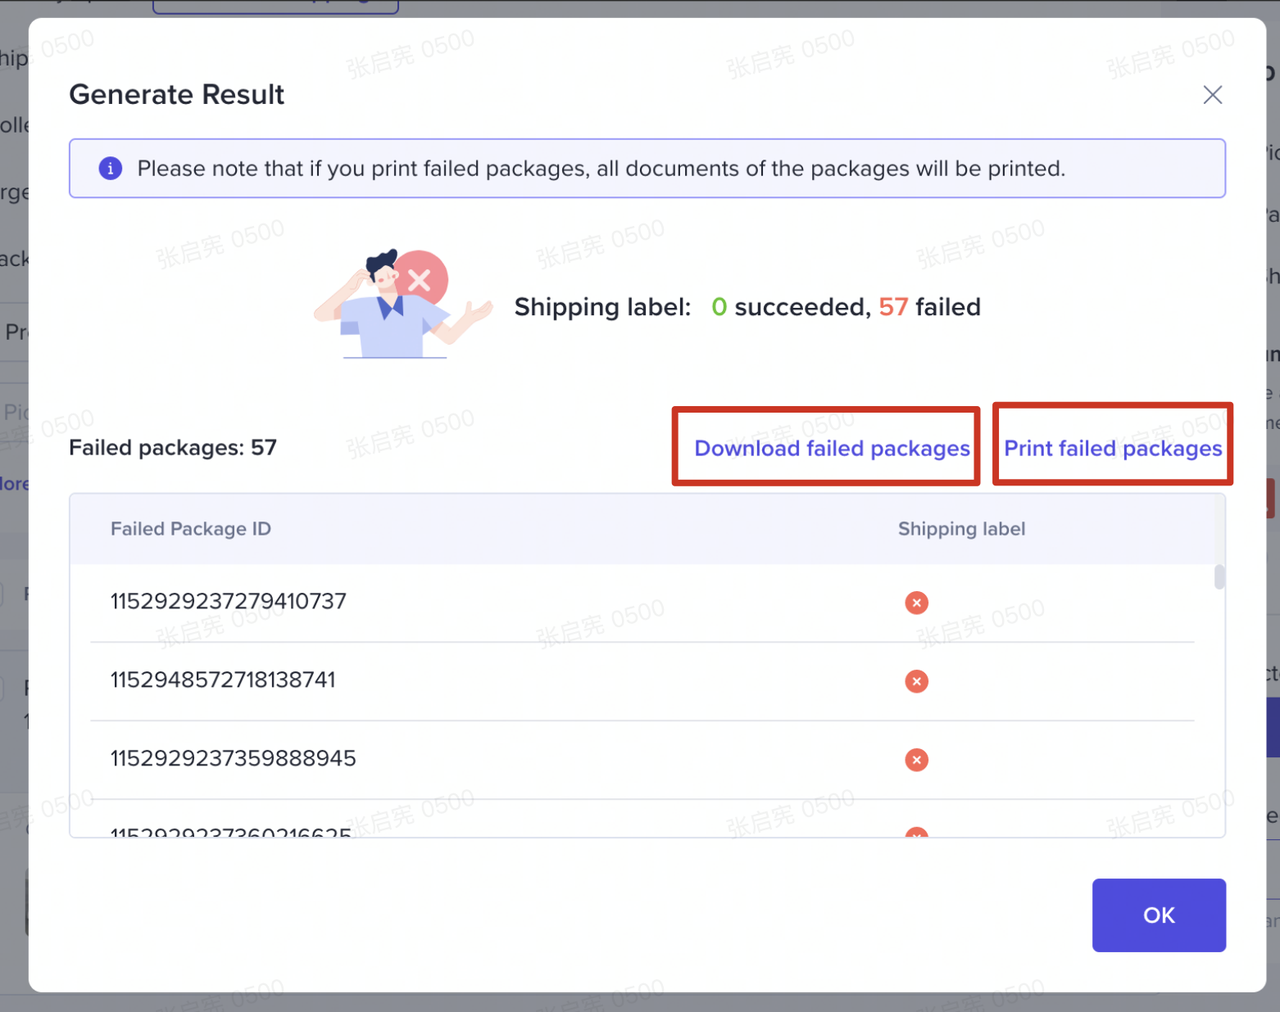1280x1012 pixels.
Task: Click the print failed packages notice text
Action: coord(601,168)
